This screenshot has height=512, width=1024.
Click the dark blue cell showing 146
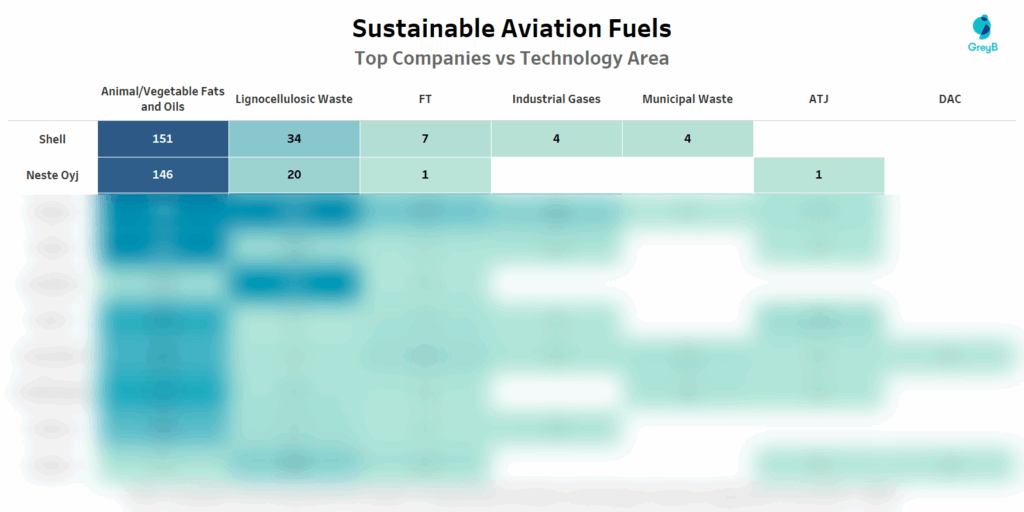(x=163, y=175)
